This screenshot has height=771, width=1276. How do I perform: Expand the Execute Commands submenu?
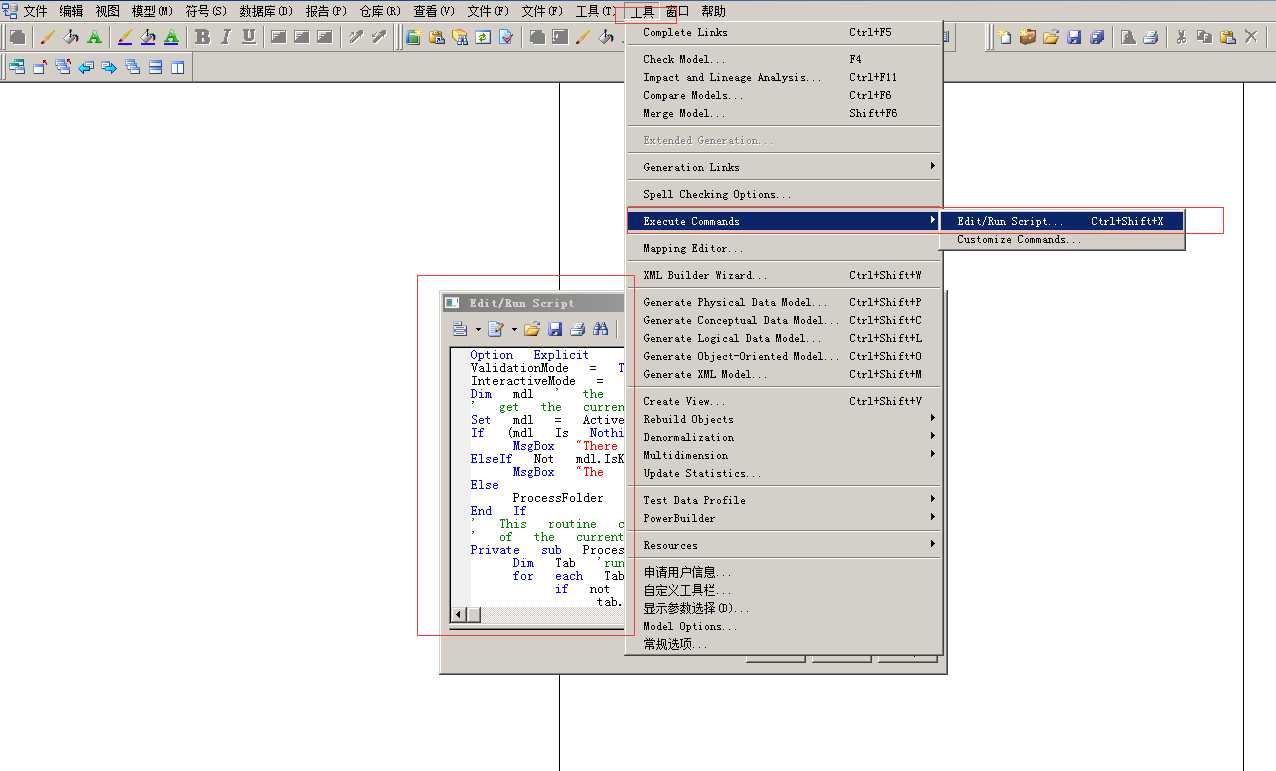click(x=785, y=221)
